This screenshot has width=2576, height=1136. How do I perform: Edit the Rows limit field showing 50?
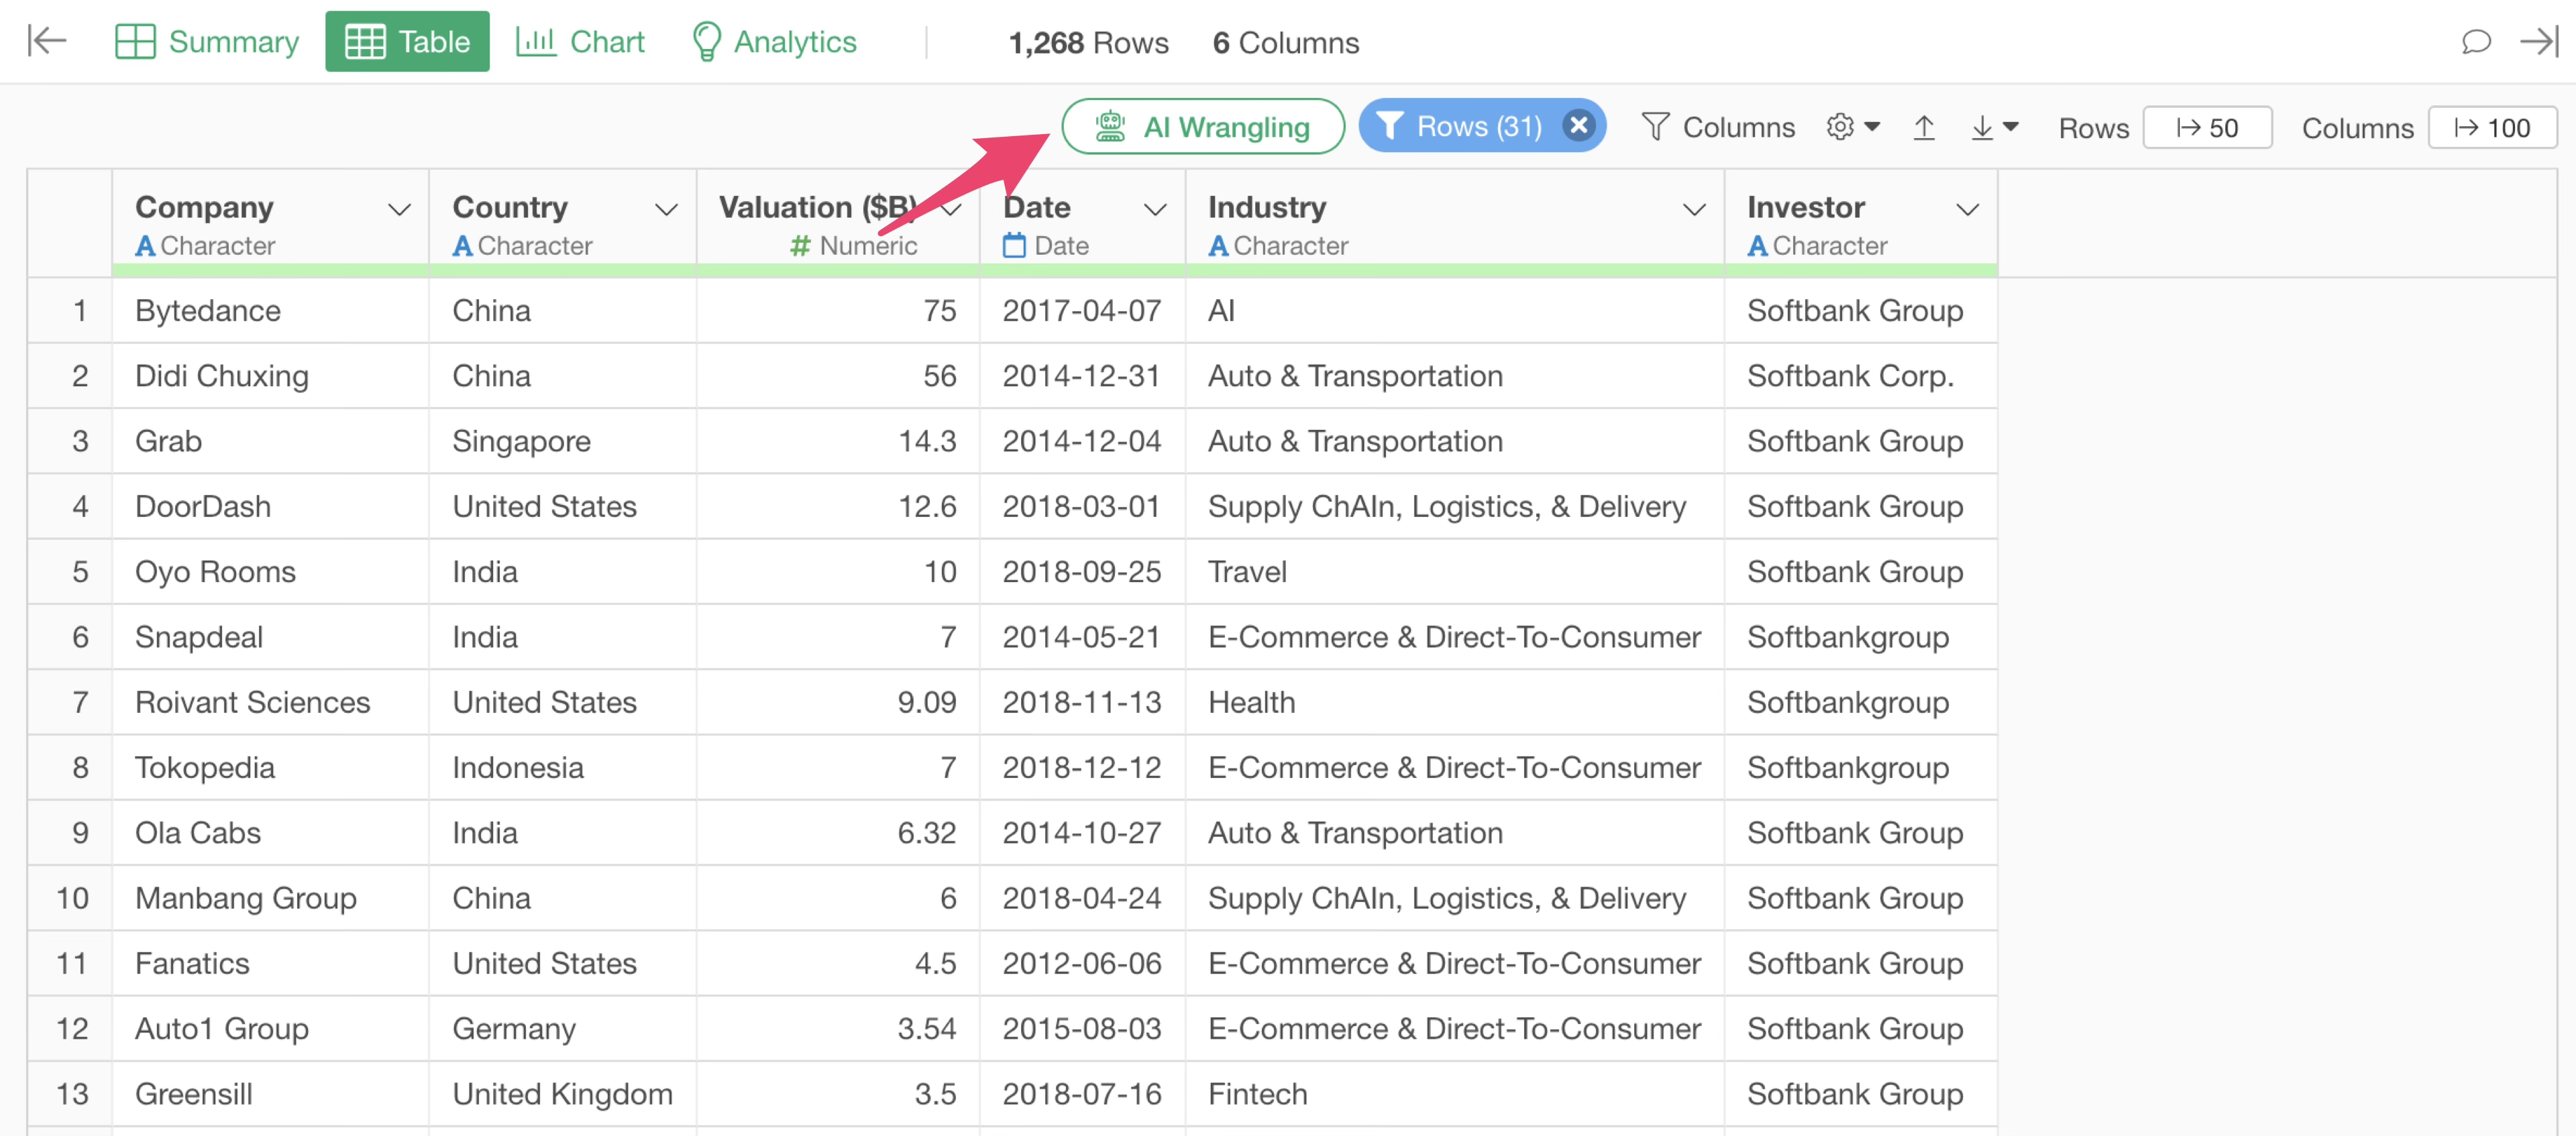click(x=2207, y=128)
